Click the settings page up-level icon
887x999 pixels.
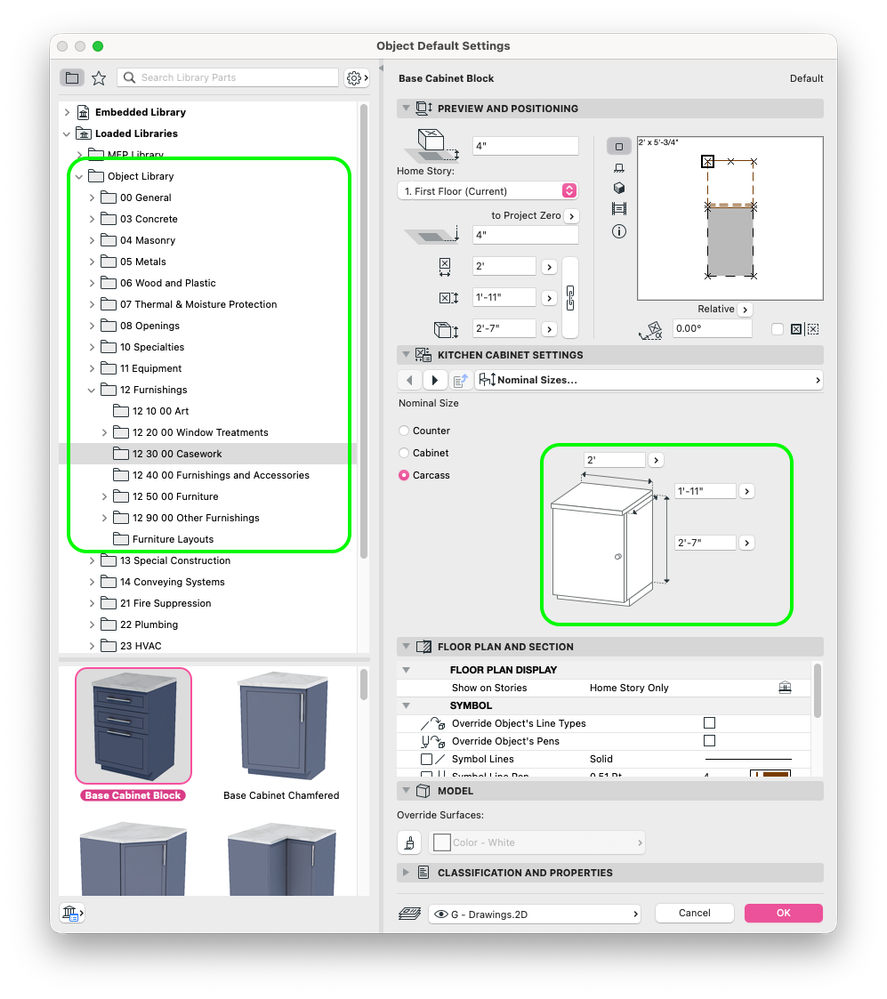(x=460, y=380)
